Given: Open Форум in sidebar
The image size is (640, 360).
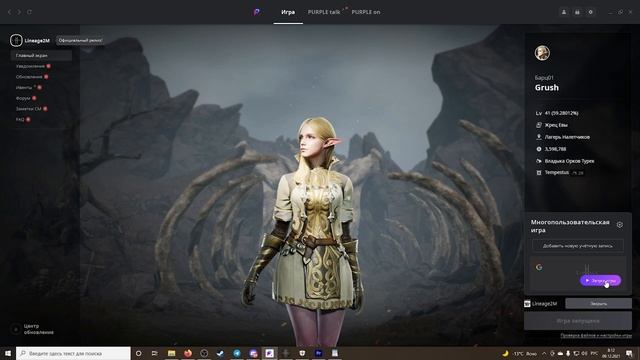Looking at the screenshot, I should pyautogui.click(x=23, y=98).
